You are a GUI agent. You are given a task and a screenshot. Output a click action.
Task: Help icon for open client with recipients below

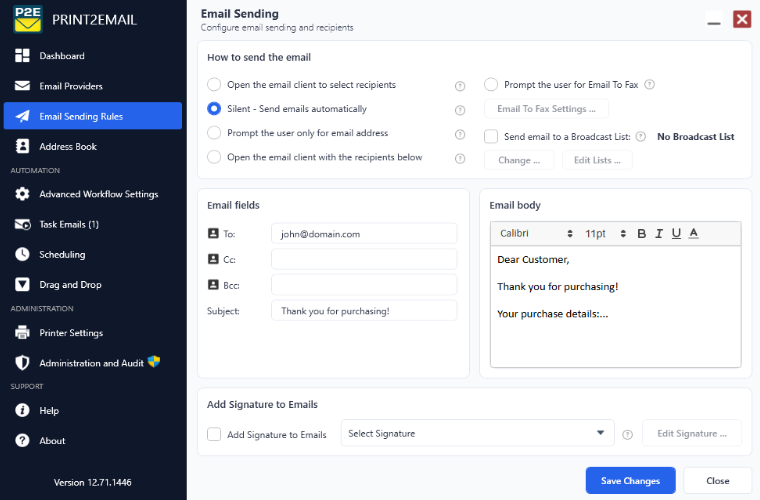tap(460, 158)
